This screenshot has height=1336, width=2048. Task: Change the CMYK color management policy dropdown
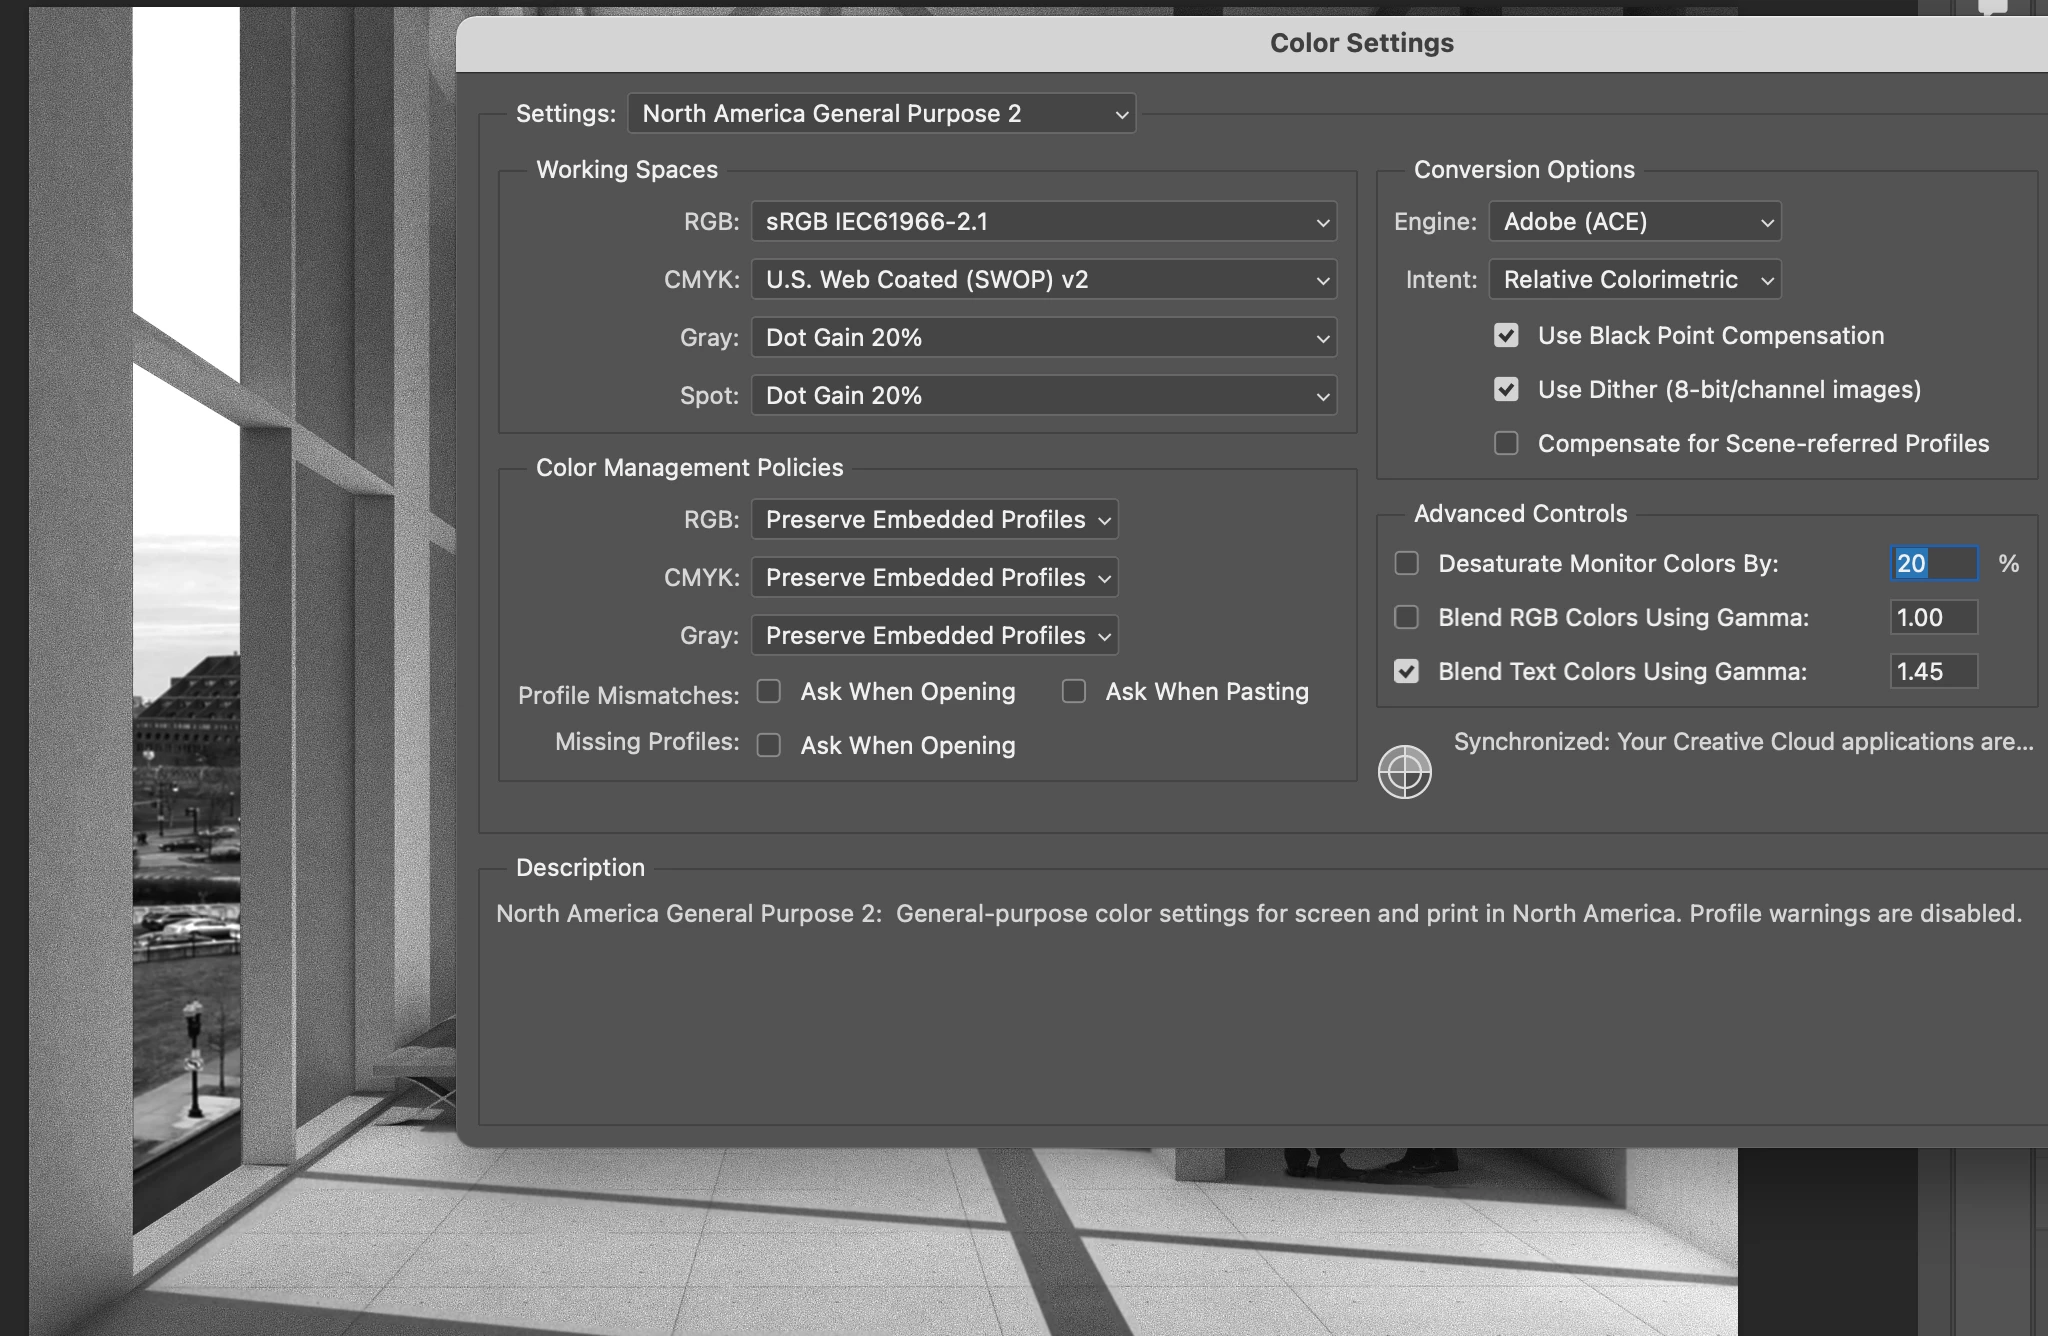[x=934, y=578]
